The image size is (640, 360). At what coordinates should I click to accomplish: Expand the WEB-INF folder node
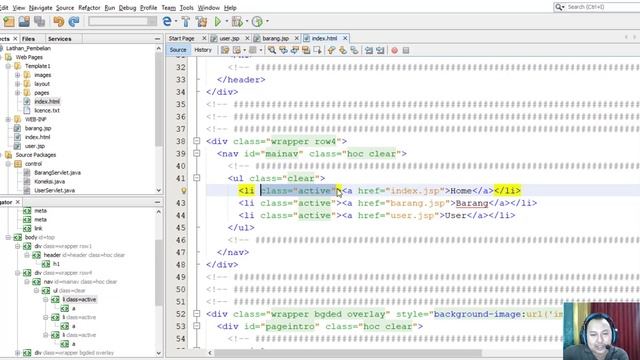coord(8,119)
